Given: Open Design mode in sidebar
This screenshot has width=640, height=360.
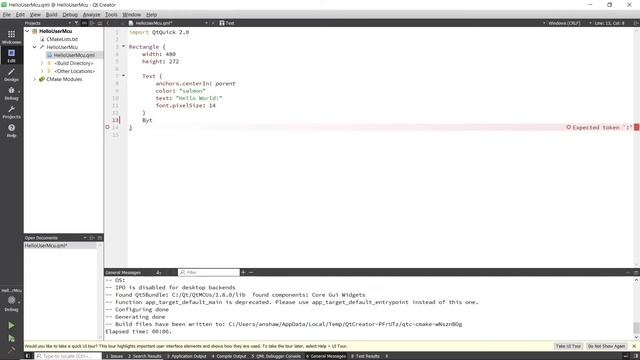Looking at the screenshot, I should pyautogui.click(x=11, y=74).
